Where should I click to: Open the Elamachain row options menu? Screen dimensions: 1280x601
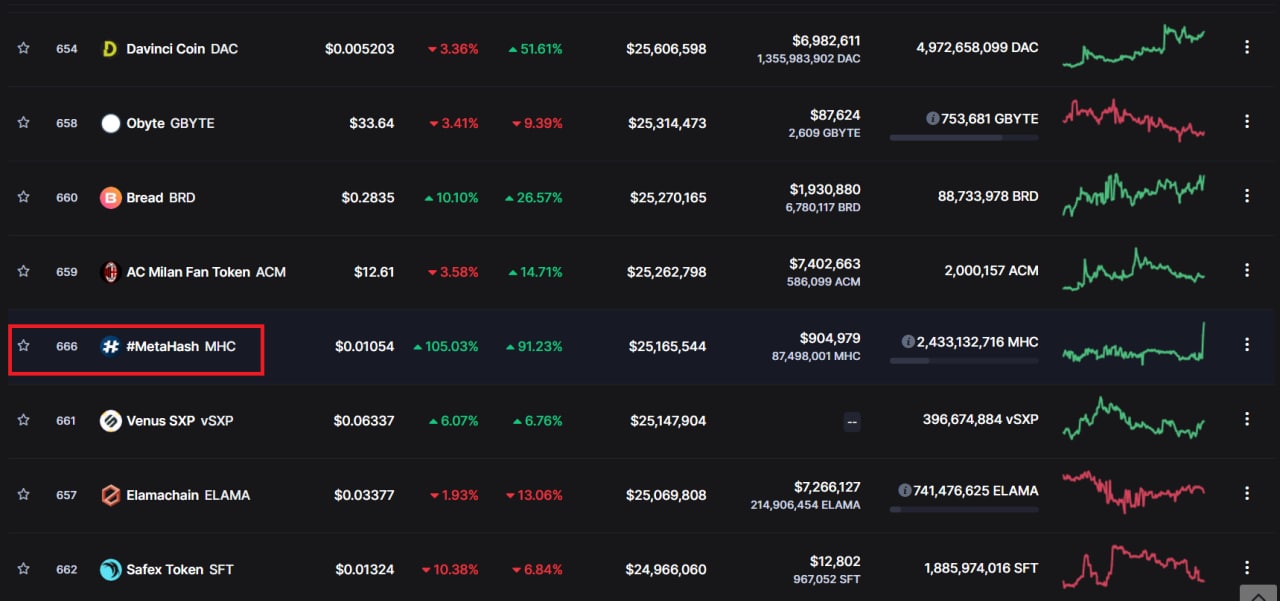pyautogui.click(x=1246, y=493)
